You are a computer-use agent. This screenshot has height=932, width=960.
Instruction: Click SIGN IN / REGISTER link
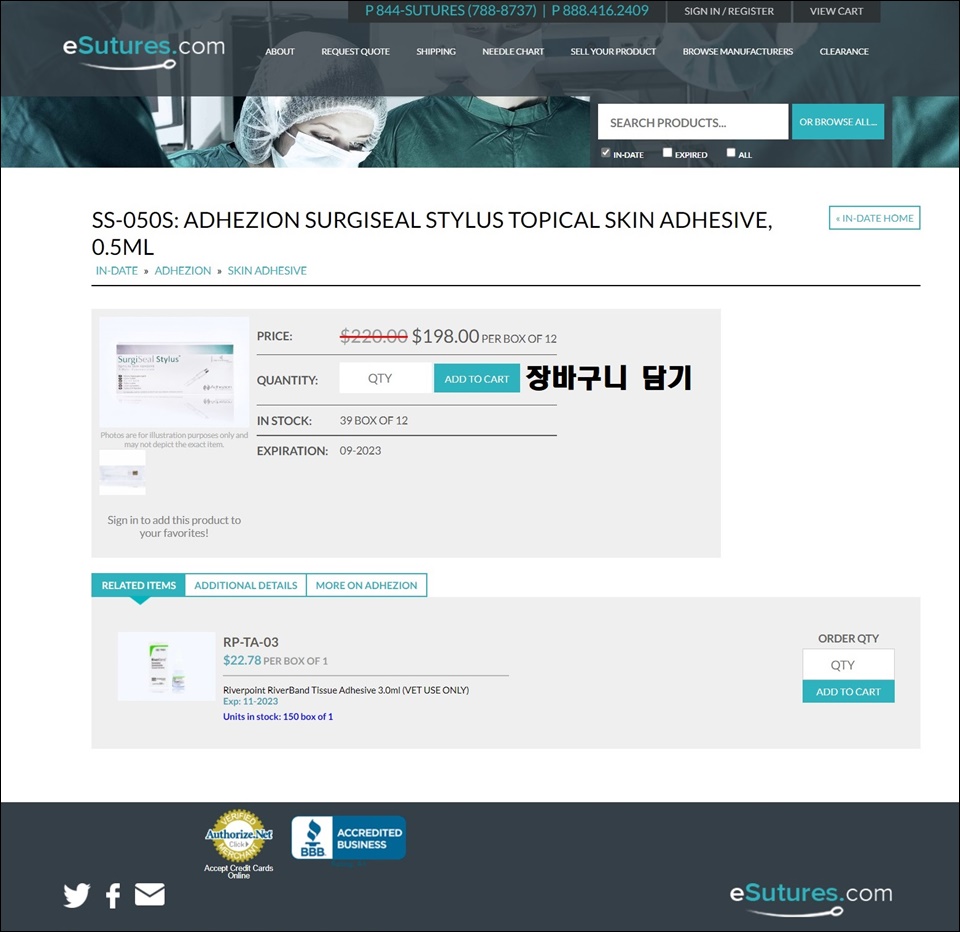tap(729, 11)
